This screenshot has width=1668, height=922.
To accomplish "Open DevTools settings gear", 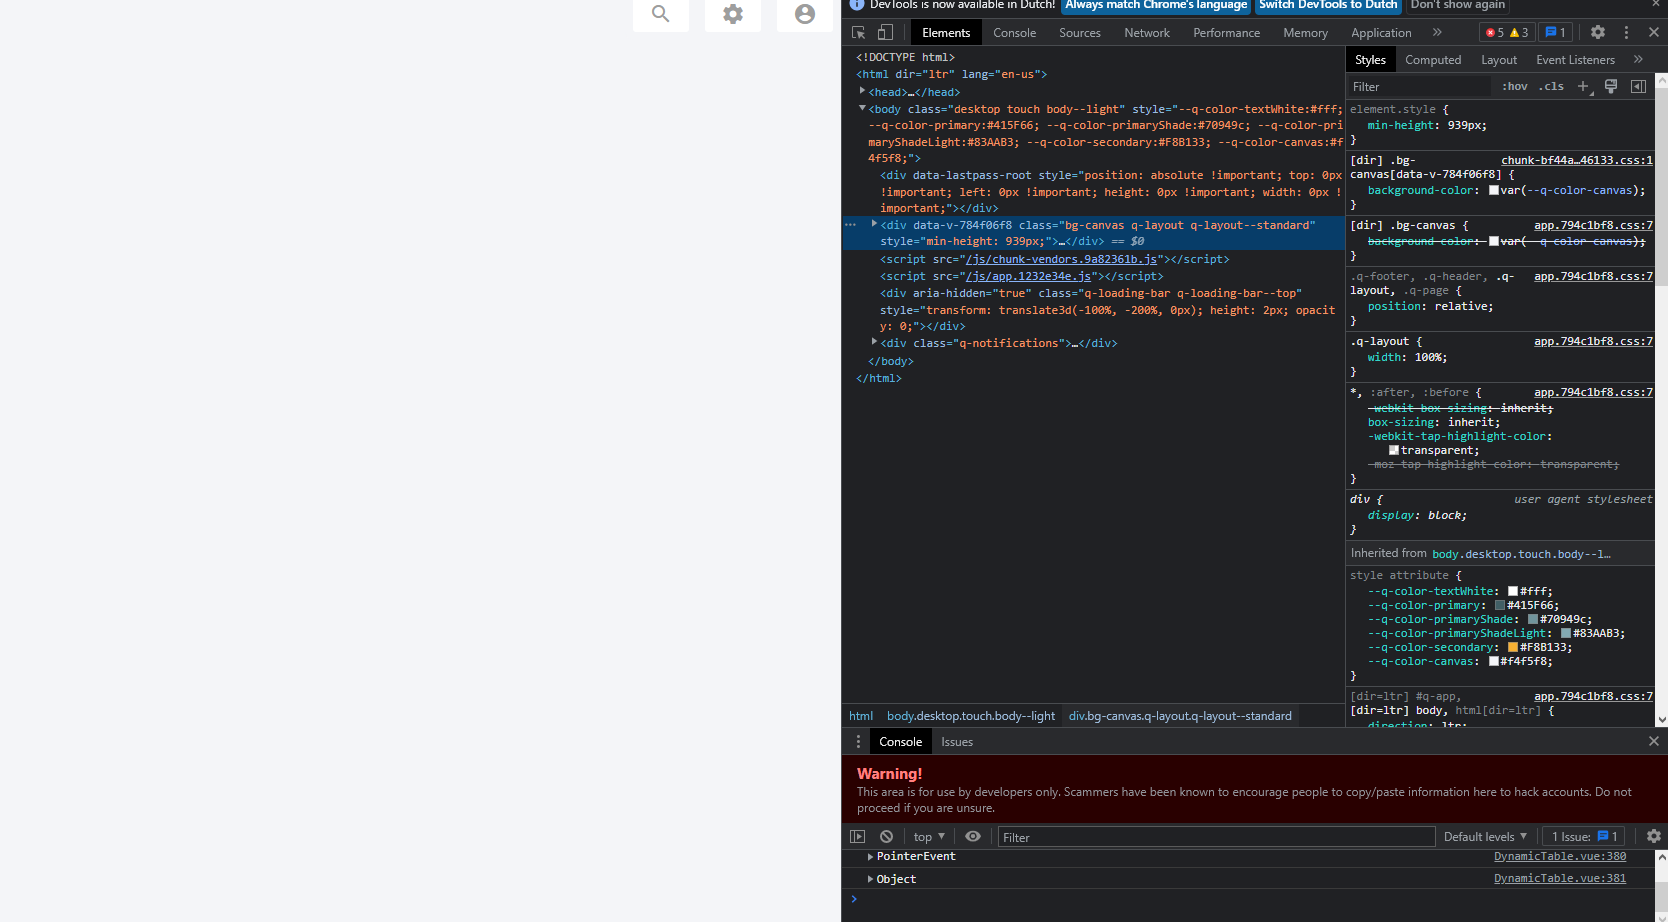I will [1598, 33].
